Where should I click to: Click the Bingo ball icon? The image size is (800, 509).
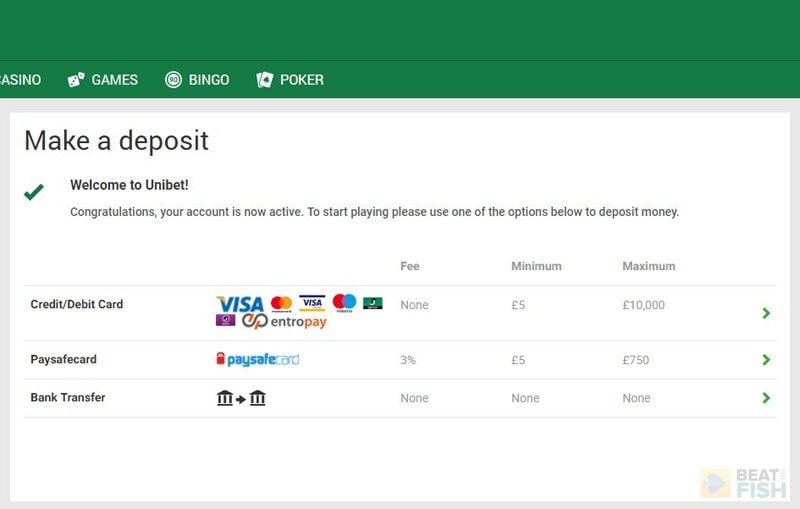point(173,80)
